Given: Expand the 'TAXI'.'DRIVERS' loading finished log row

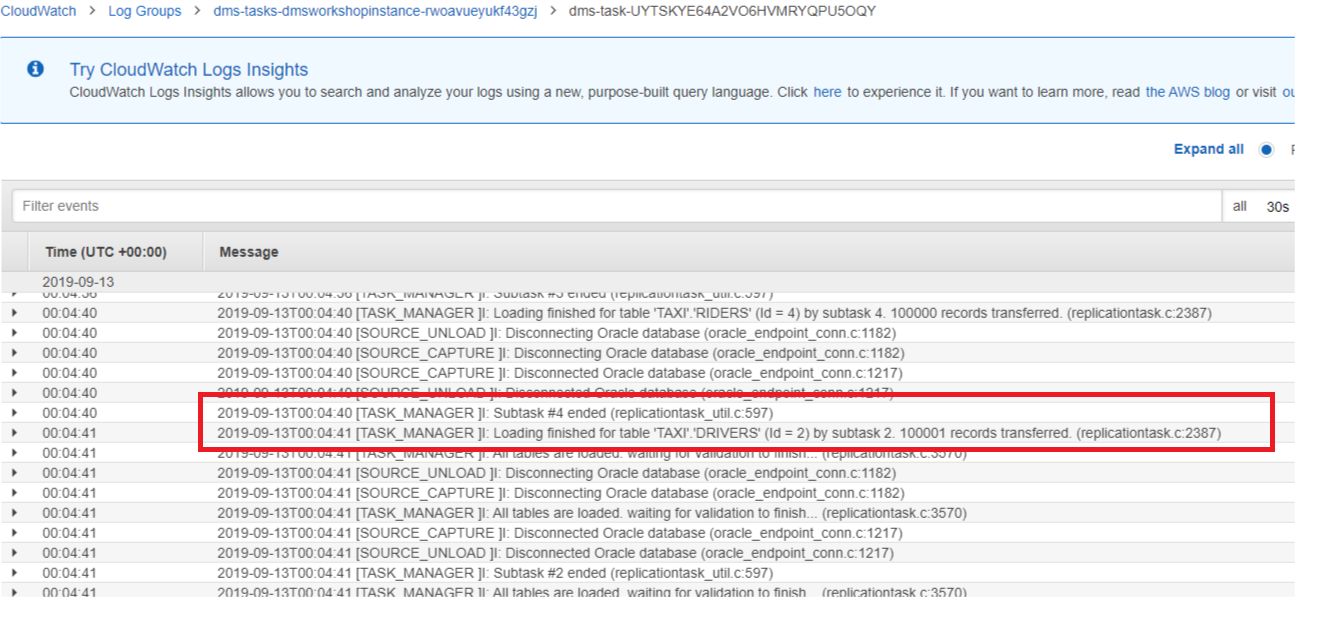Looking at the screenshot, I should click(x=14, y=433).
